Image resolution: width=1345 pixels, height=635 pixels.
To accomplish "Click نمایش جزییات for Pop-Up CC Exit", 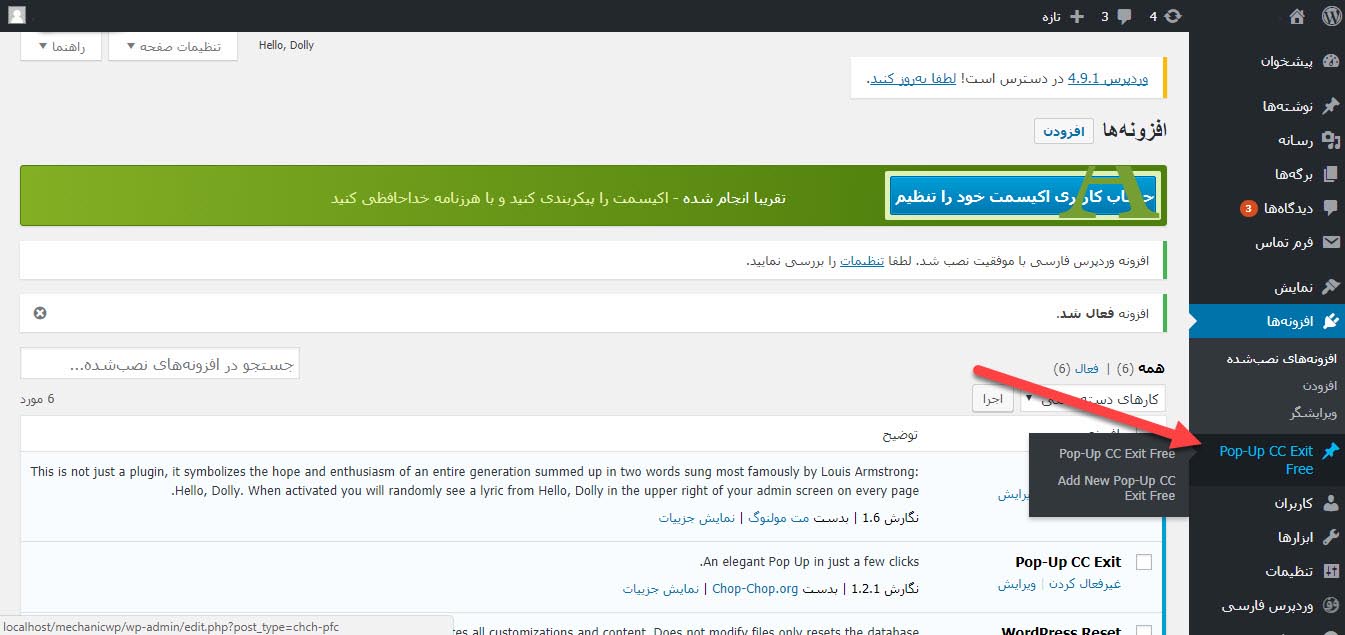I will pyautogui.click(x=663, y=588).
